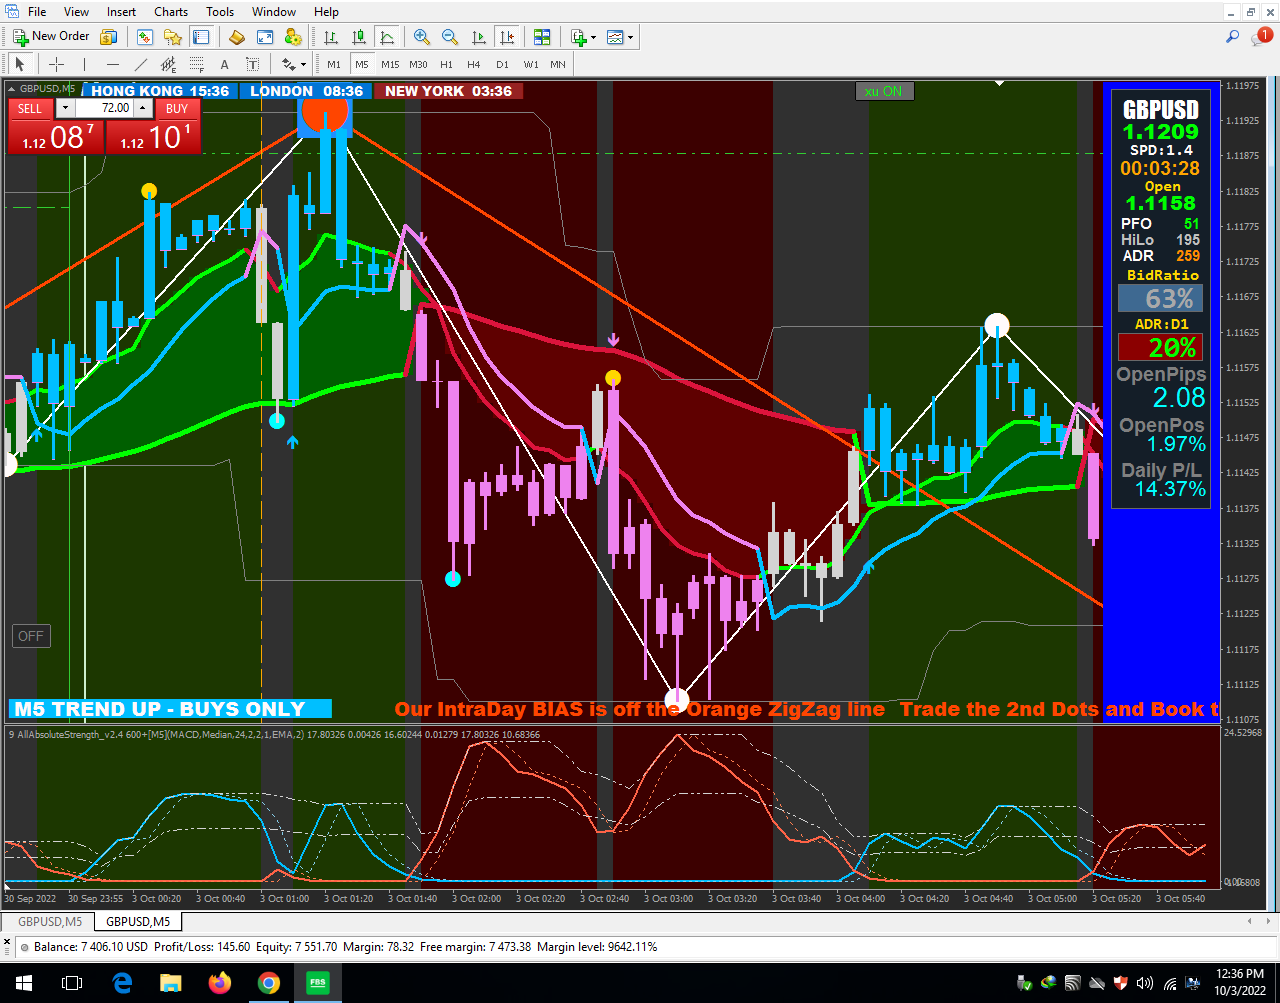1280x1003 pixels.
Task: Toggle chart auto scroll
Action: tap(479, 37)
